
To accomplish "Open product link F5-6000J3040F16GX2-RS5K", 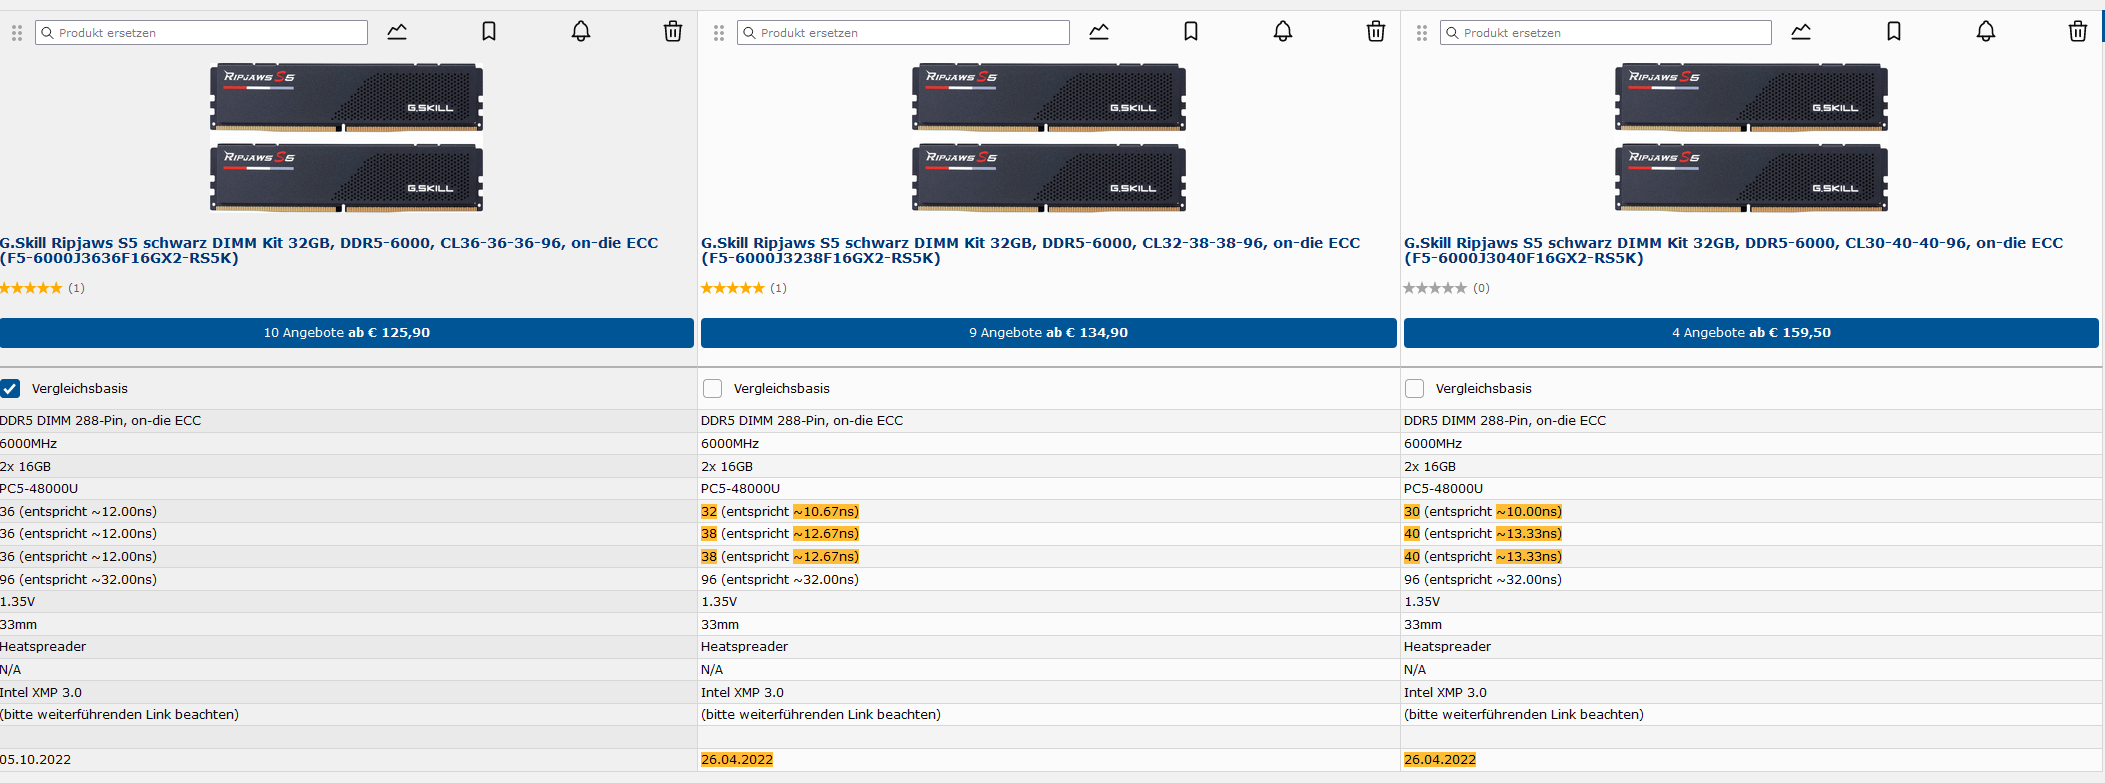I will [x=1733, y=250].
